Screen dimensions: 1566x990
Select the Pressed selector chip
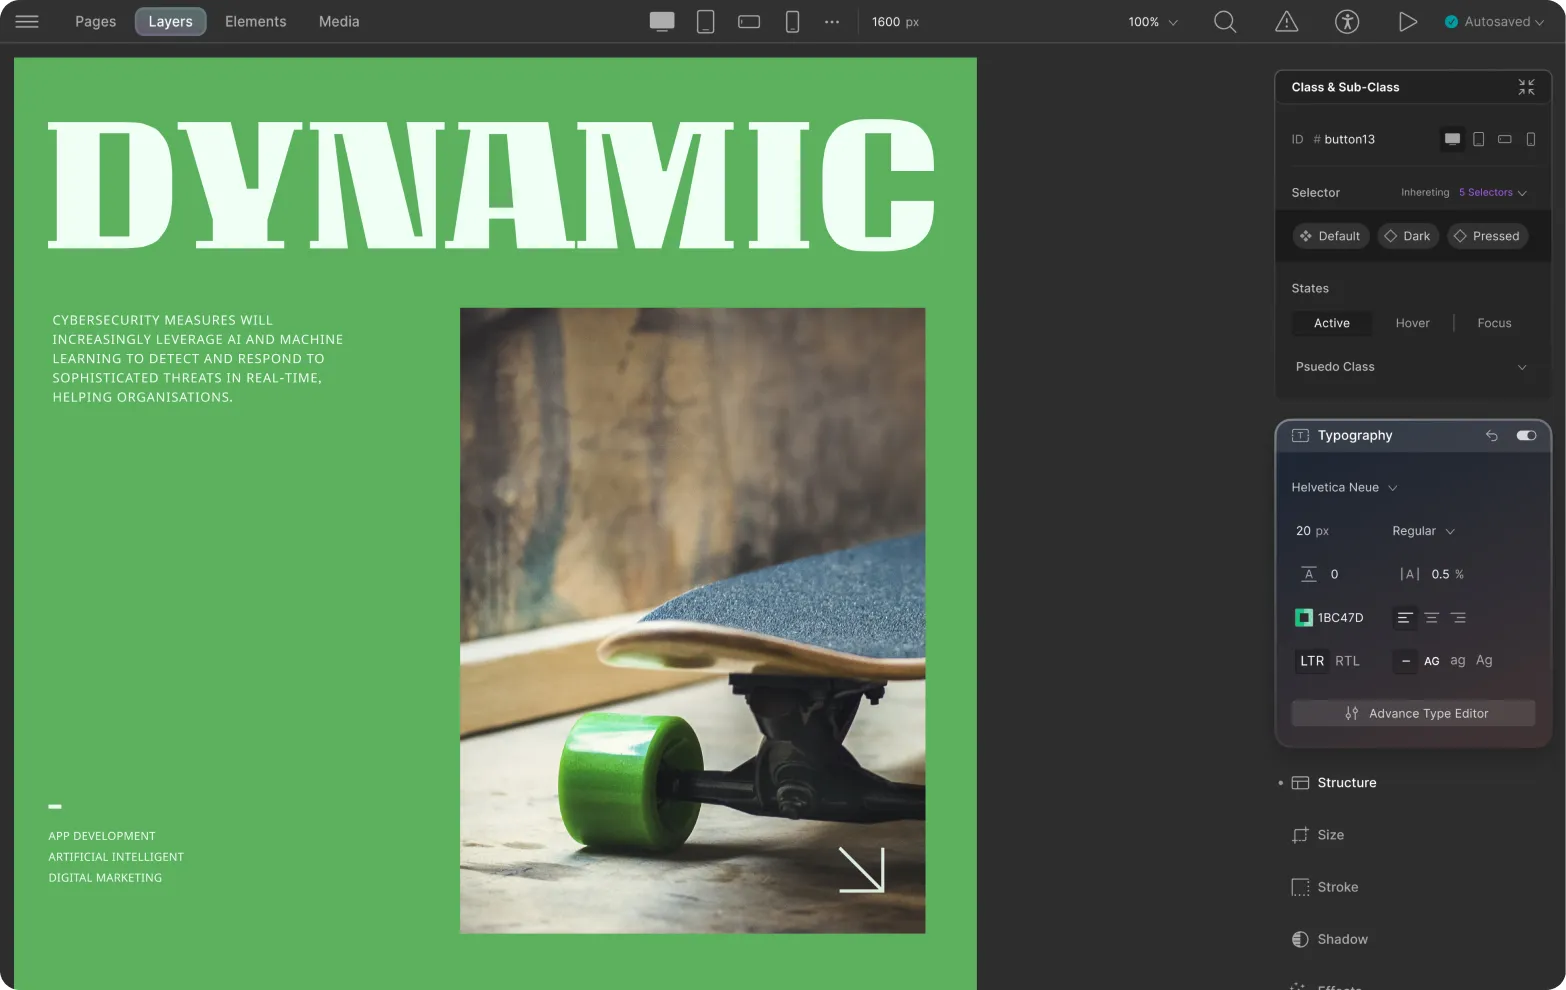[1487, 236]
